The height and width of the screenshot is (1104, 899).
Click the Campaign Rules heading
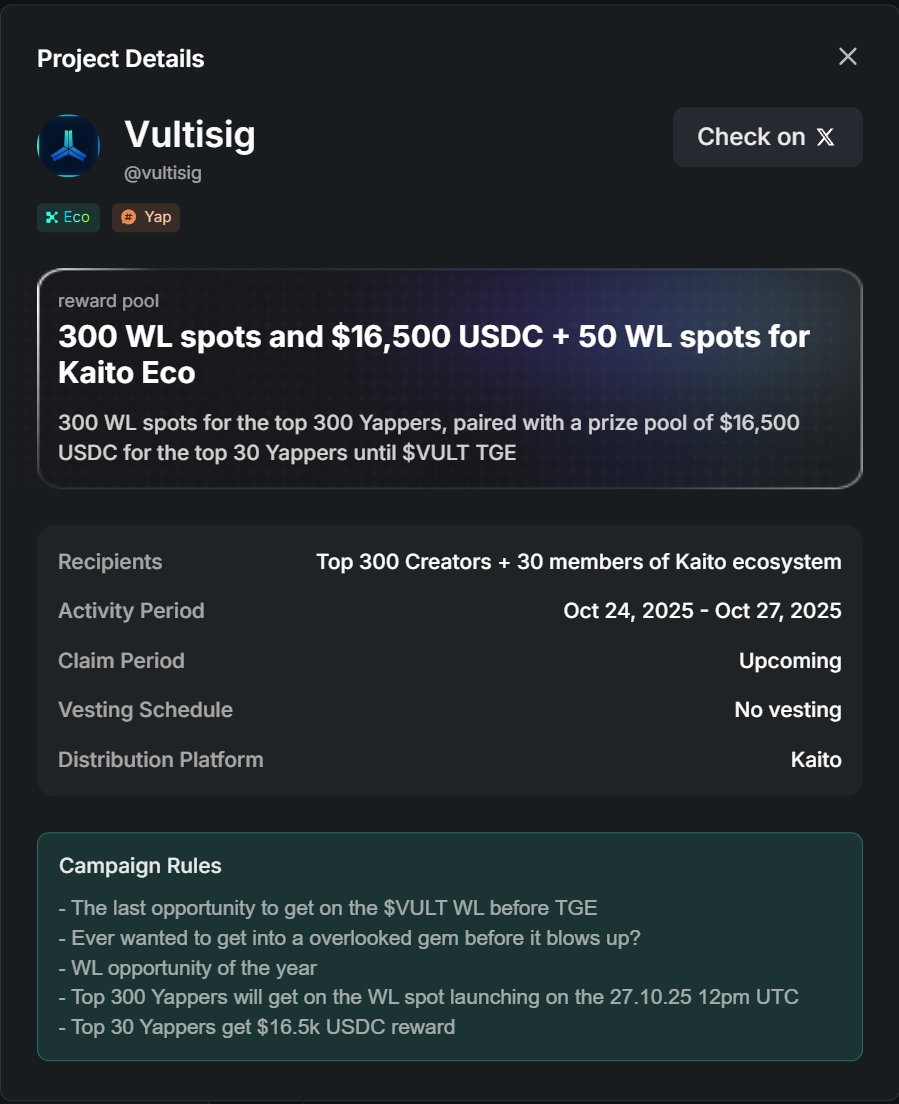click(140, 866)
